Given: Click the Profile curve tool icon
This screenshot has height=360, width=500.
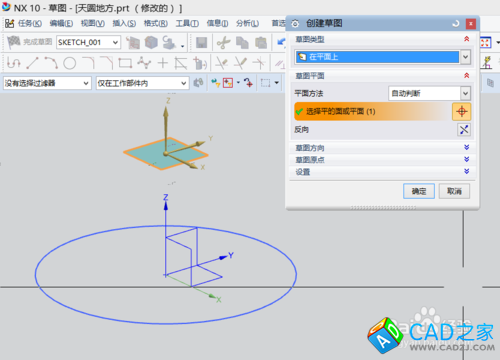Looking at the screenshot, I should tap(14, 63).
